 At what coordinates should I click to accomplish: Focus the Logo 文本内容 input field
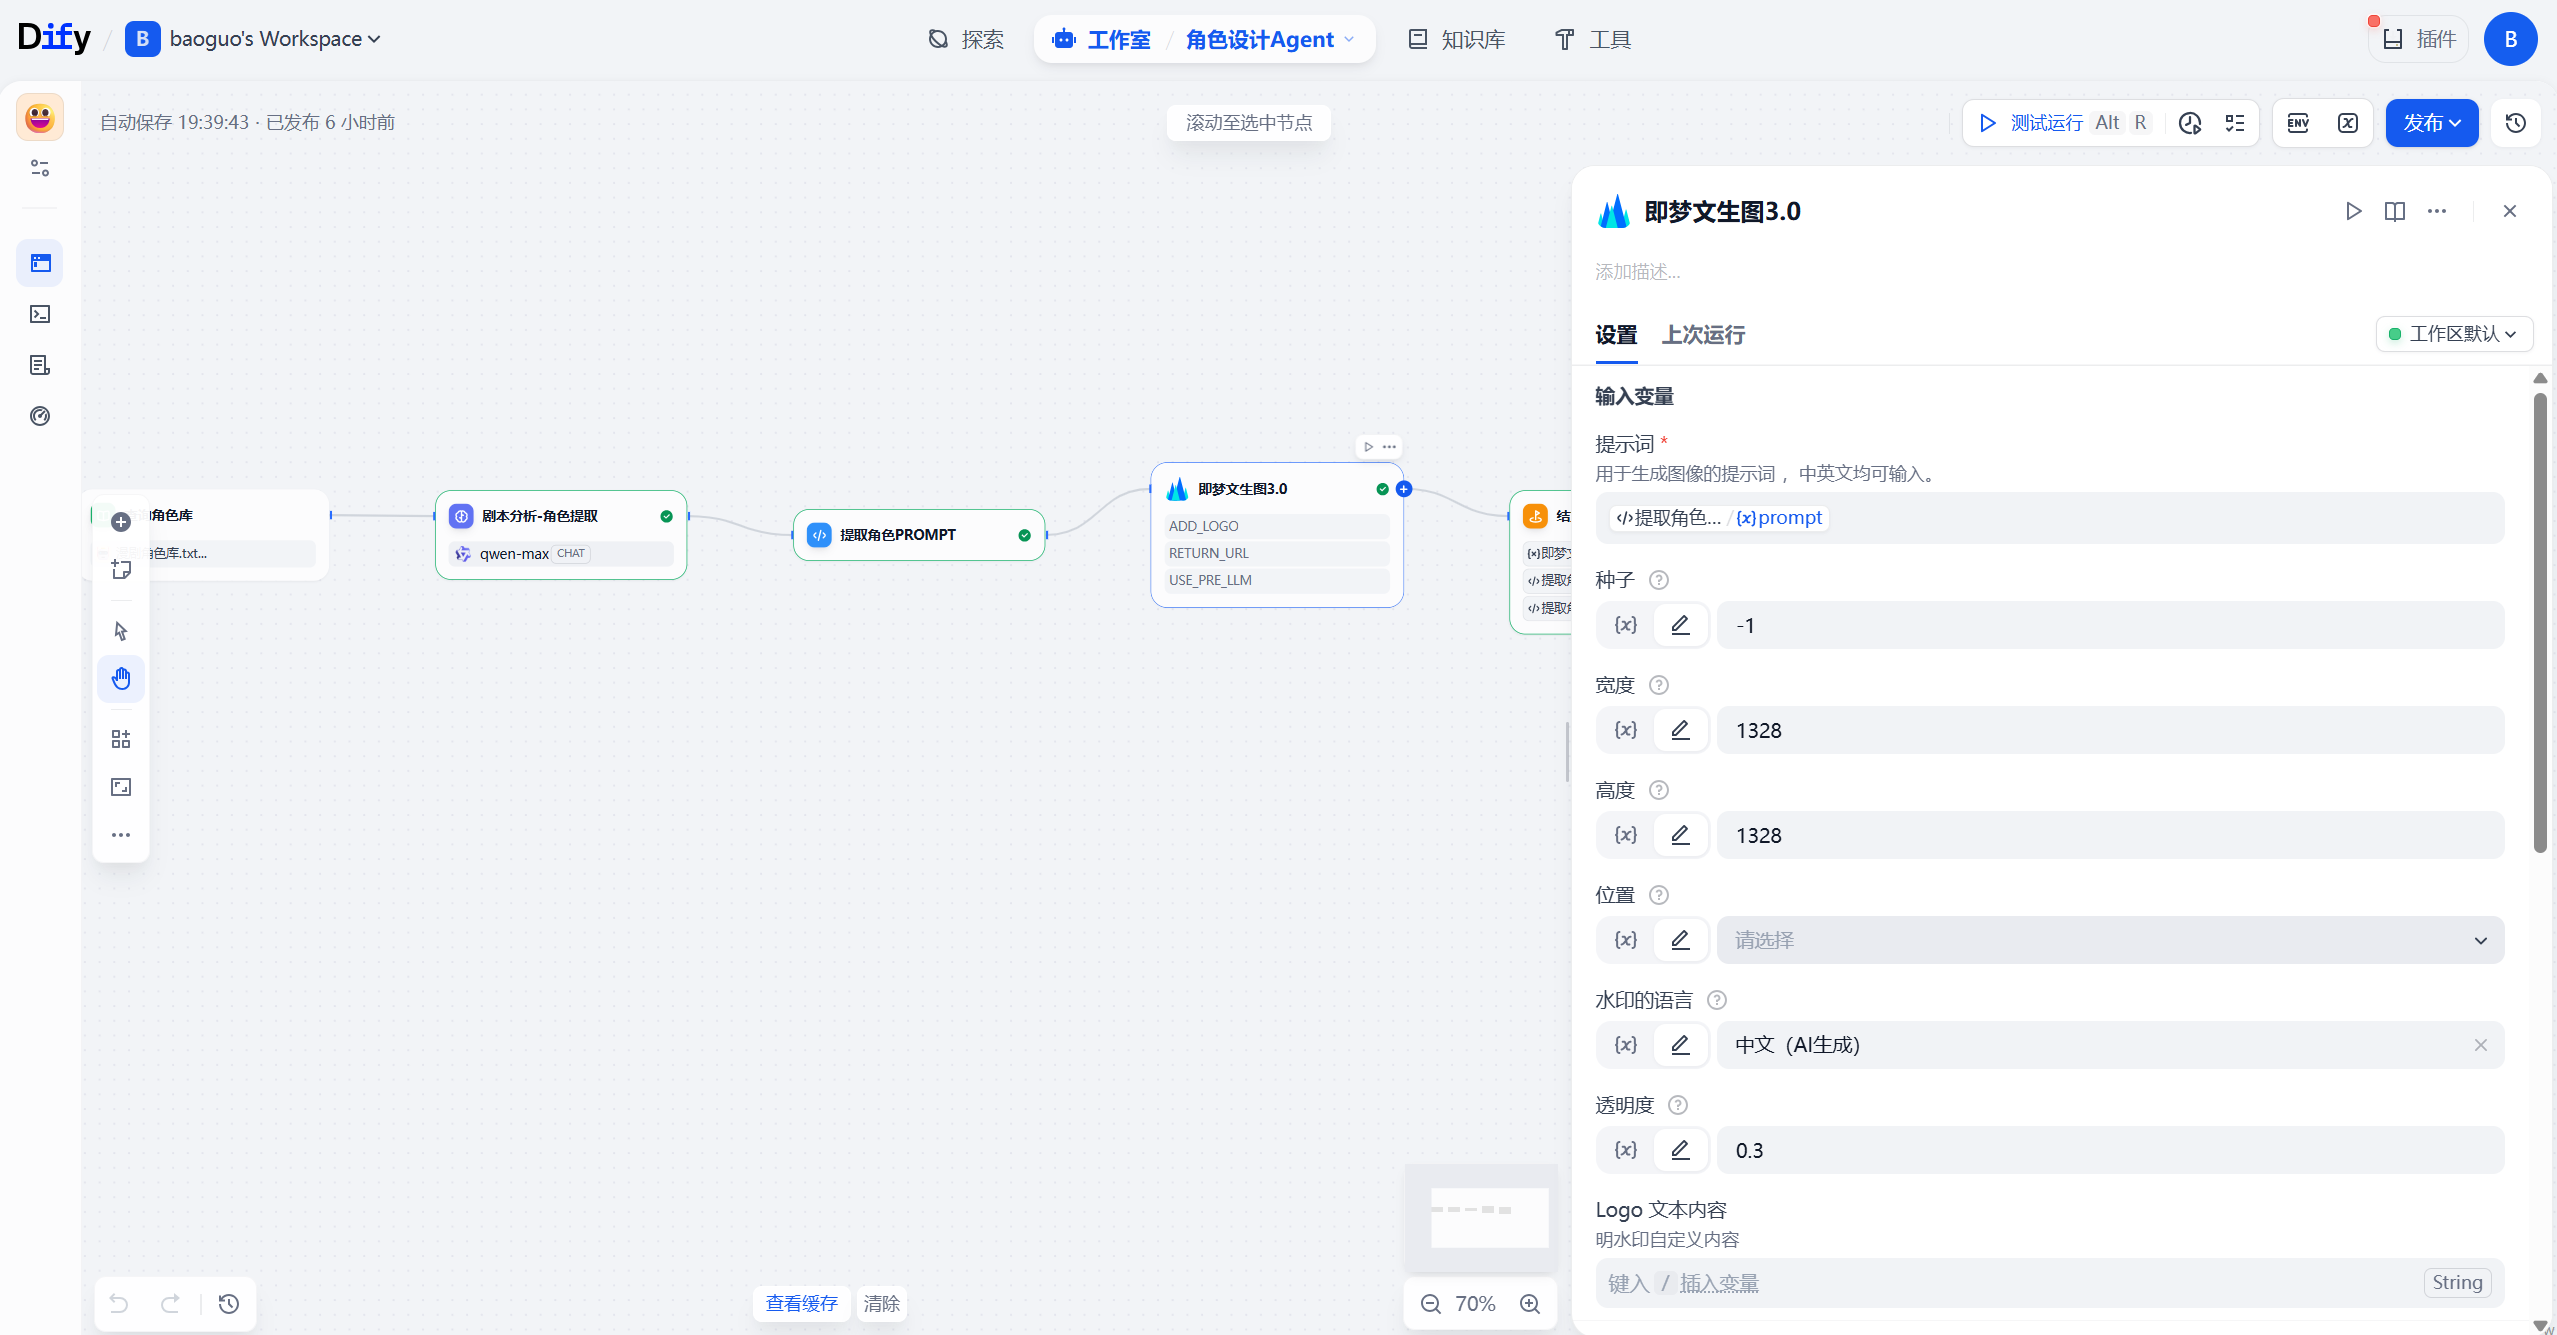click(2050, 1283)
